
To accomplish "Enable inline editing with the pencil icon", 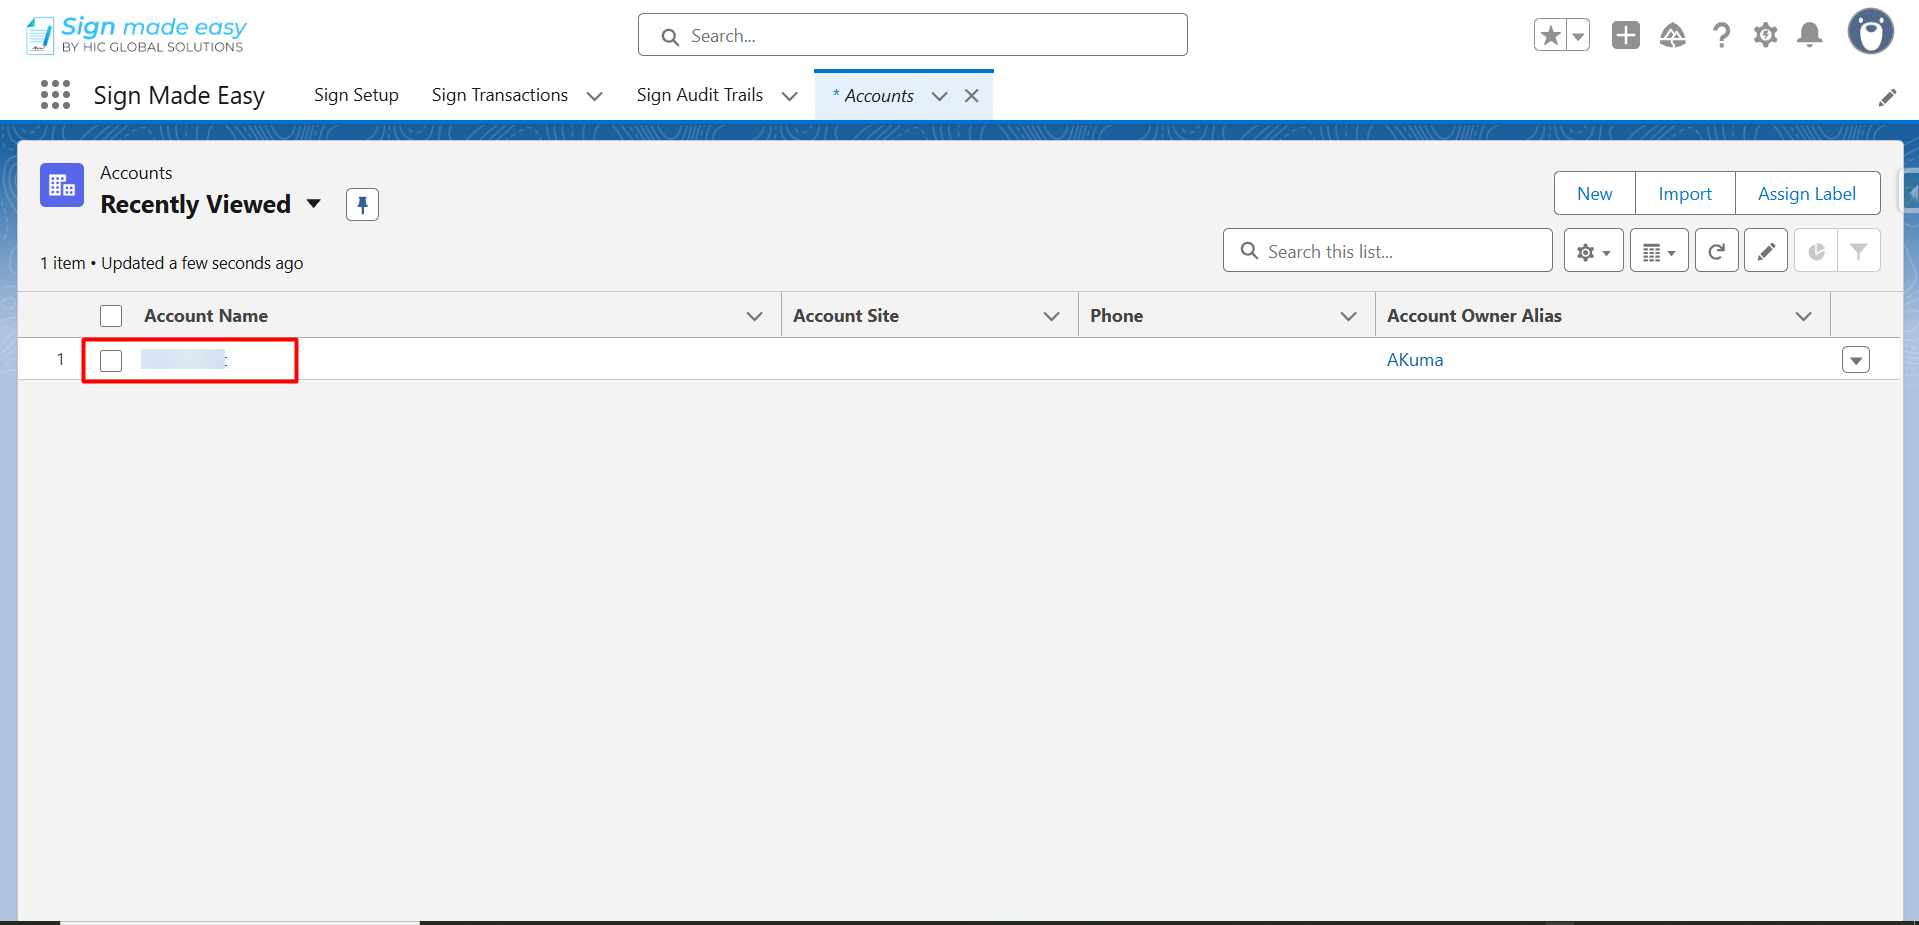I will [1766, 250].
